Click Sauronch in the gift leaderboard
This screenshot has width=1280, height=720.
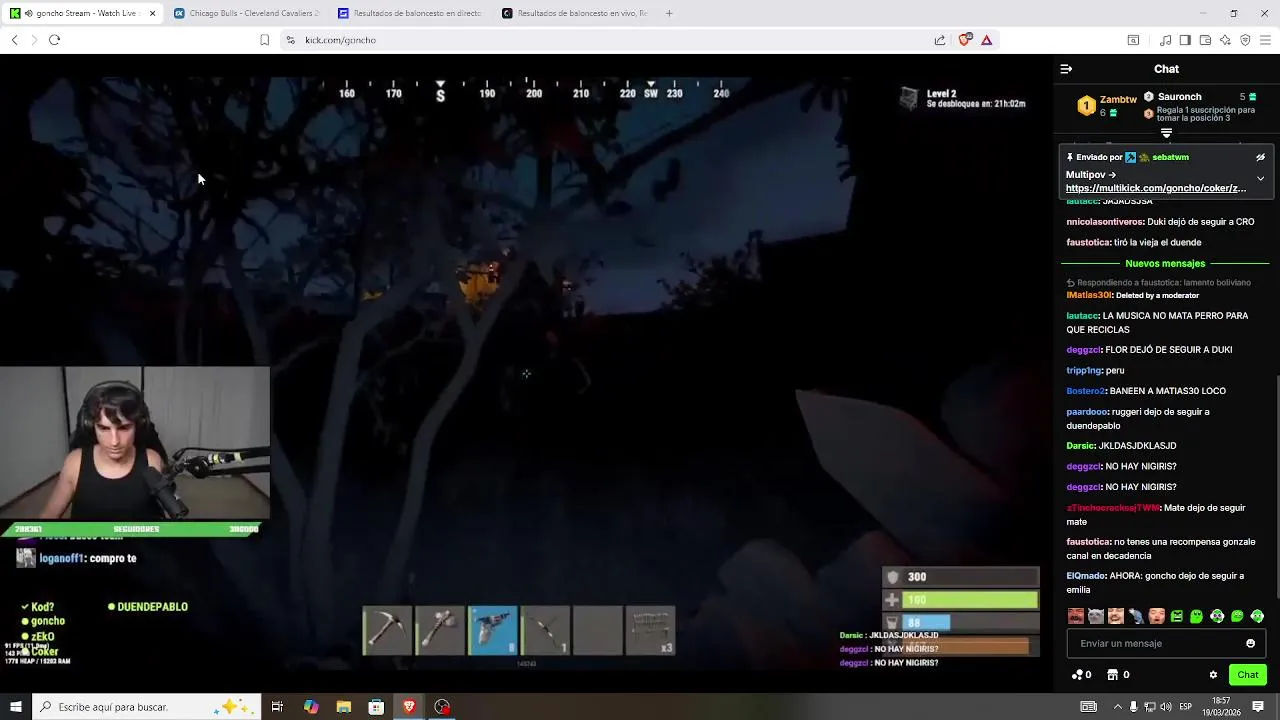1179,97
